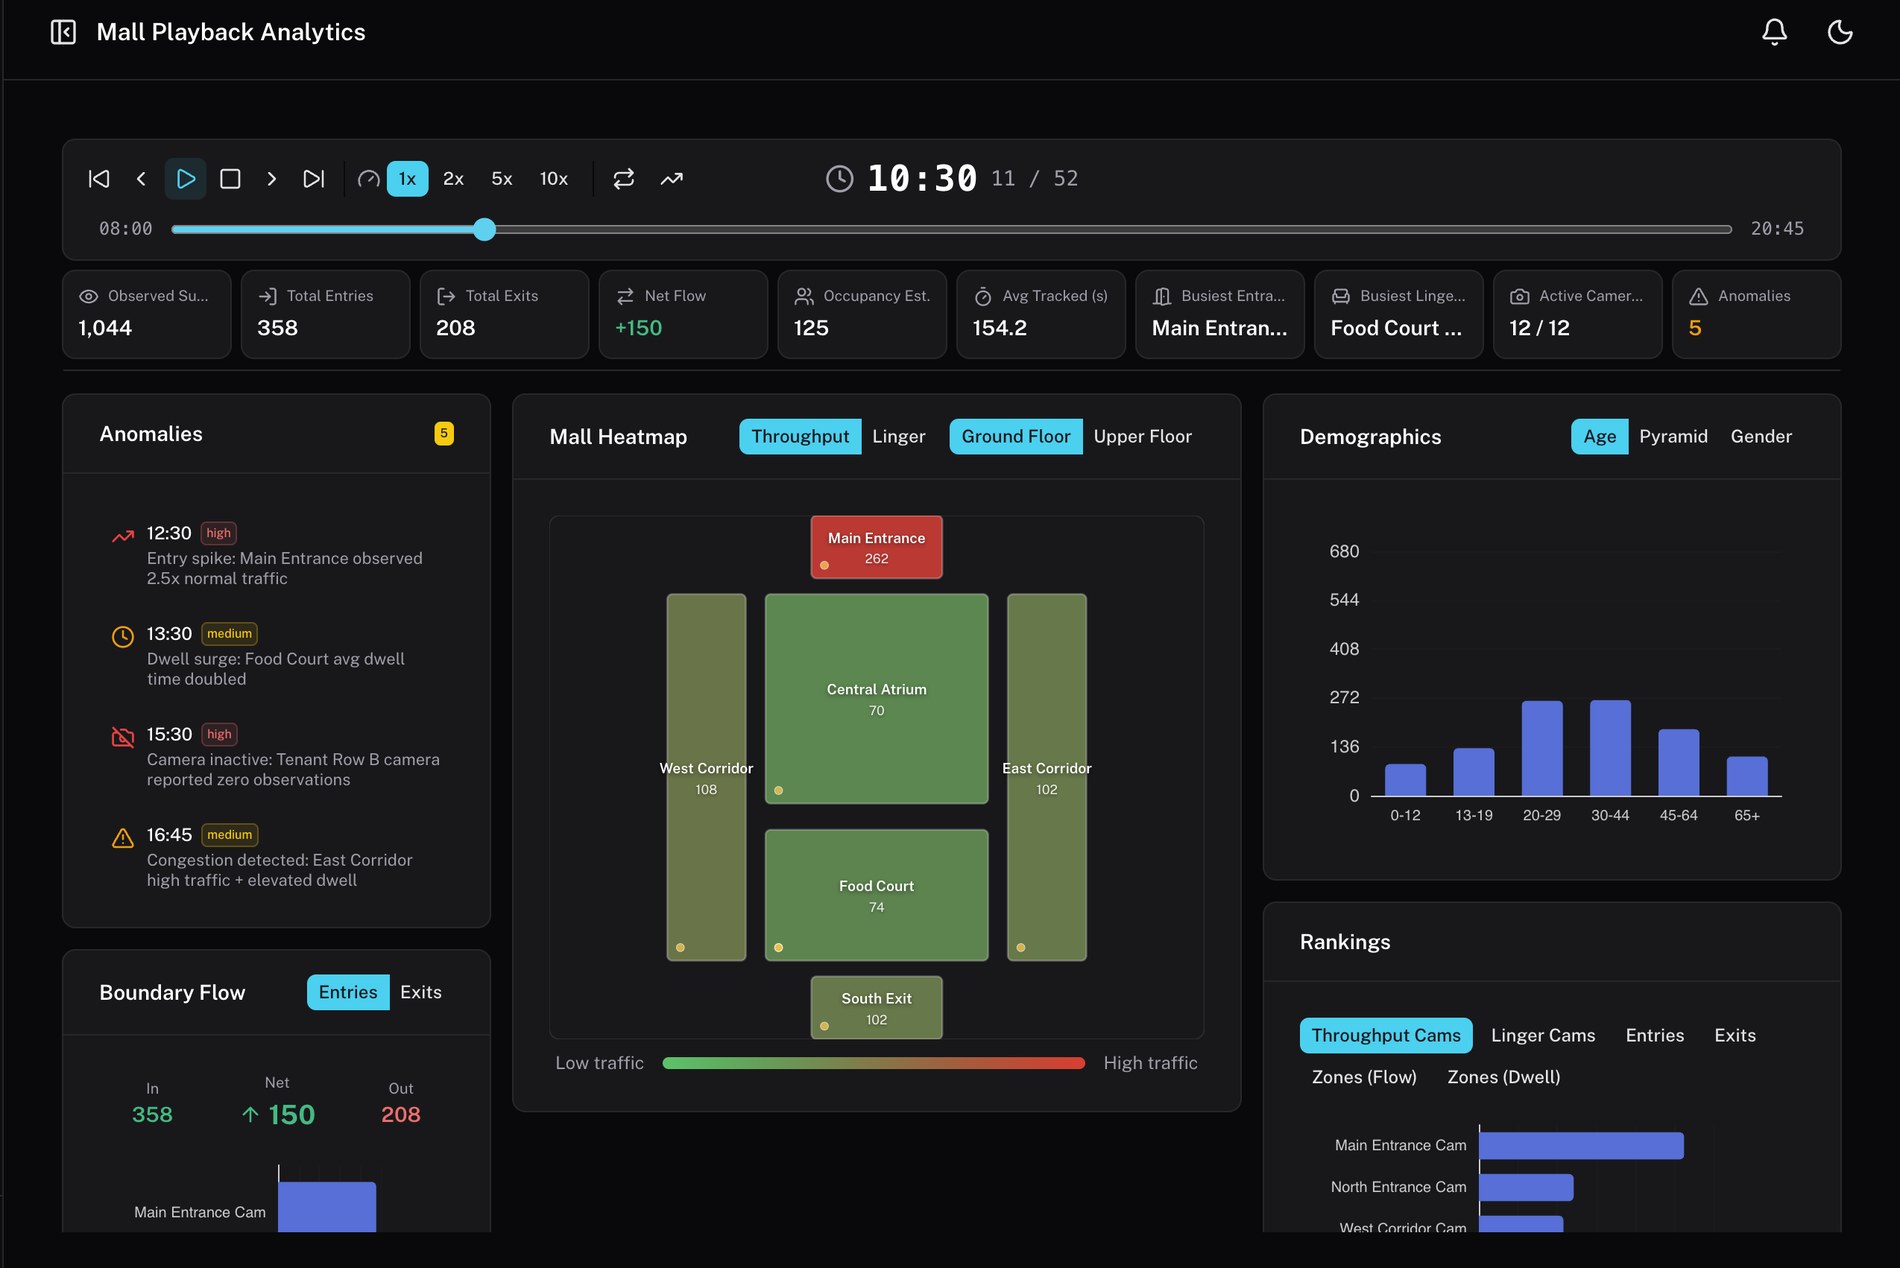Show Boundary Flow Exits
The height and width of the screenshot is (1268, 1900).
(421, 992)
